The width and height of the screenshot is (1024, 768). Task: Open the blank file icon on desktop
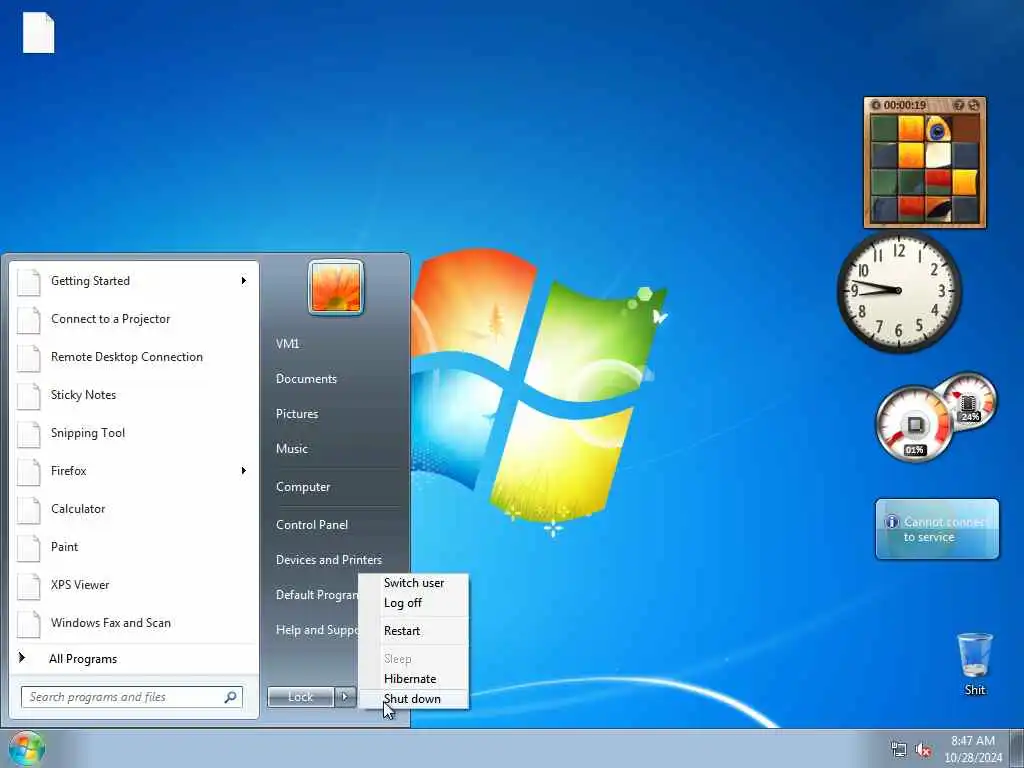(39, 33)
